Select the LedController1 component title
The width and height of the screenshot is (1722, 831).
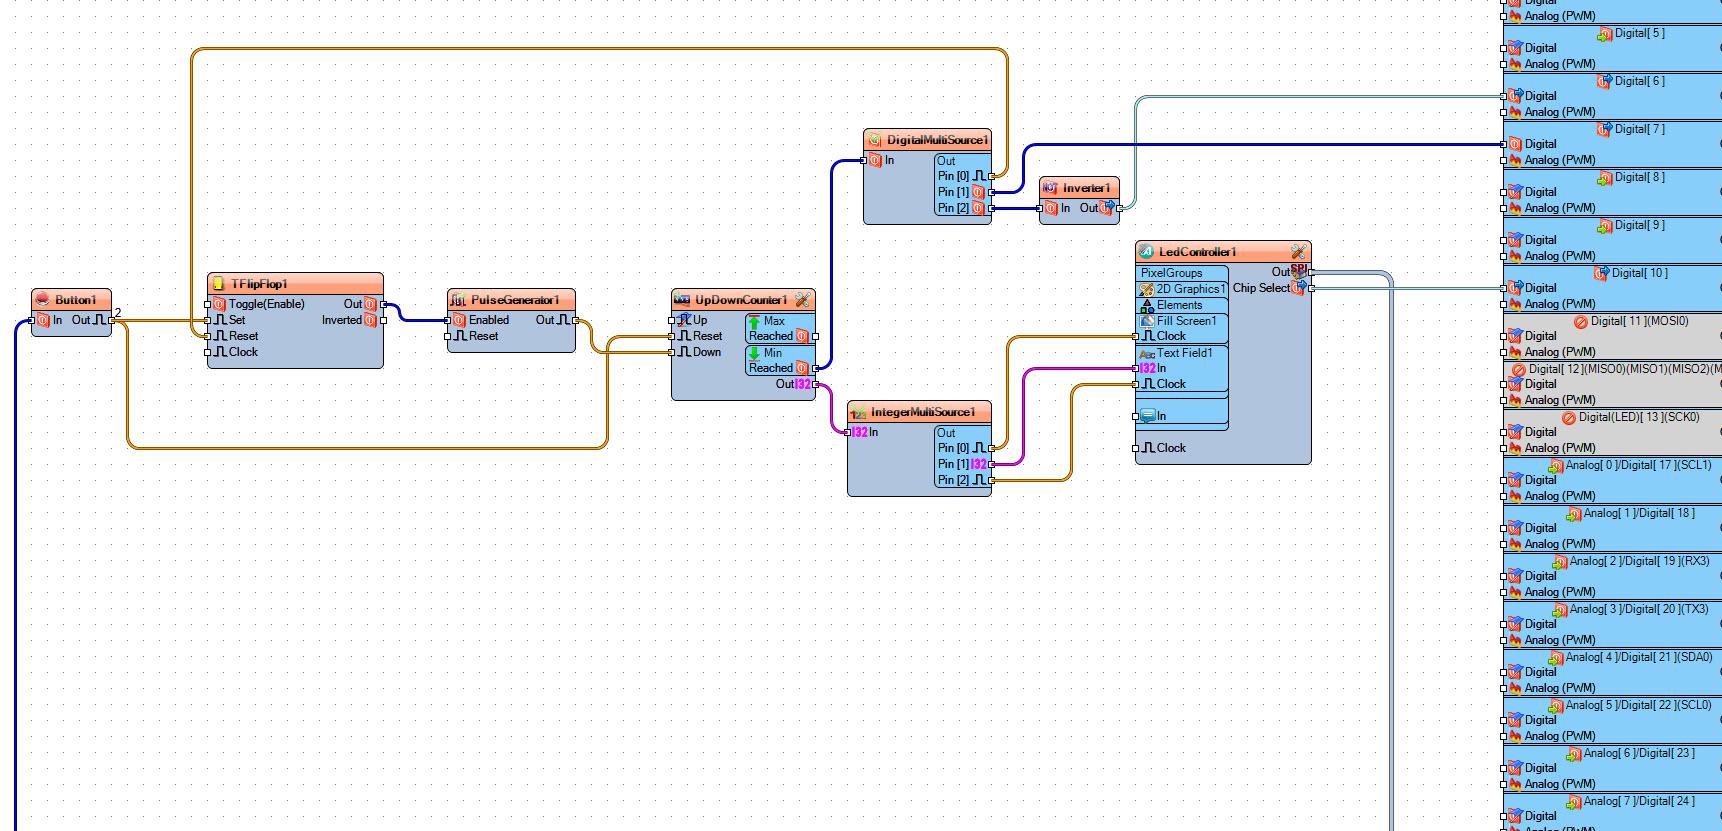[x=1198, y=252]
